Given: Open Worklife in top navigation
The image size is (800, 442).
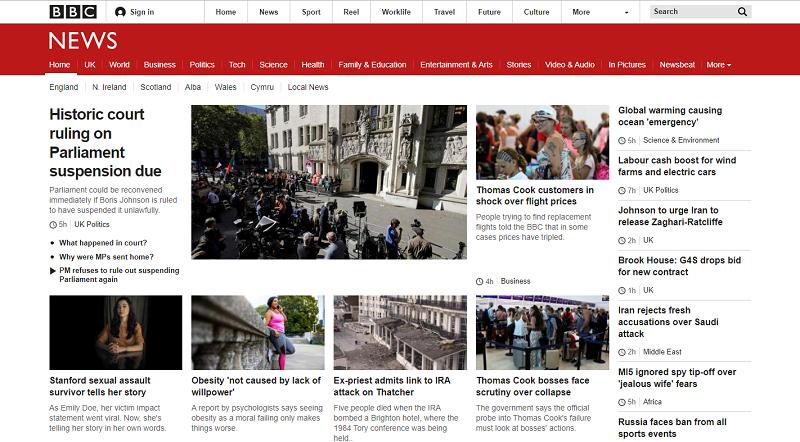Looking at the screenshot, I should (x=396, y=12).
